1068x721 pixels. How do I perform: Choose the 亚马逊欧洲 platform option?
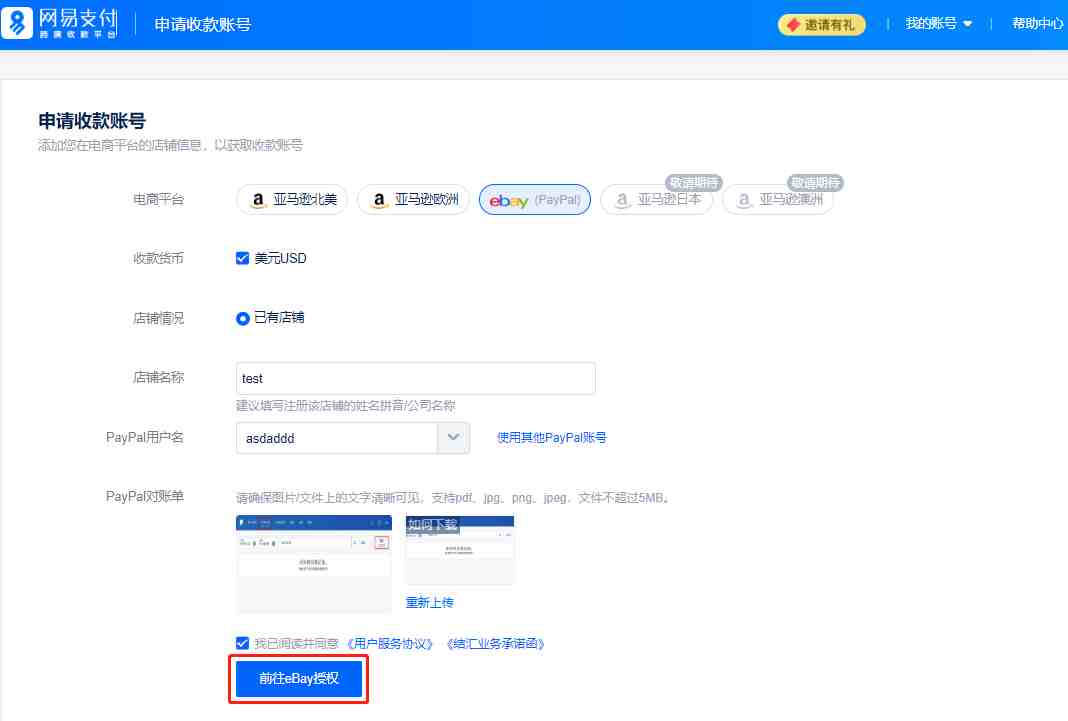(x=413, y=199)
